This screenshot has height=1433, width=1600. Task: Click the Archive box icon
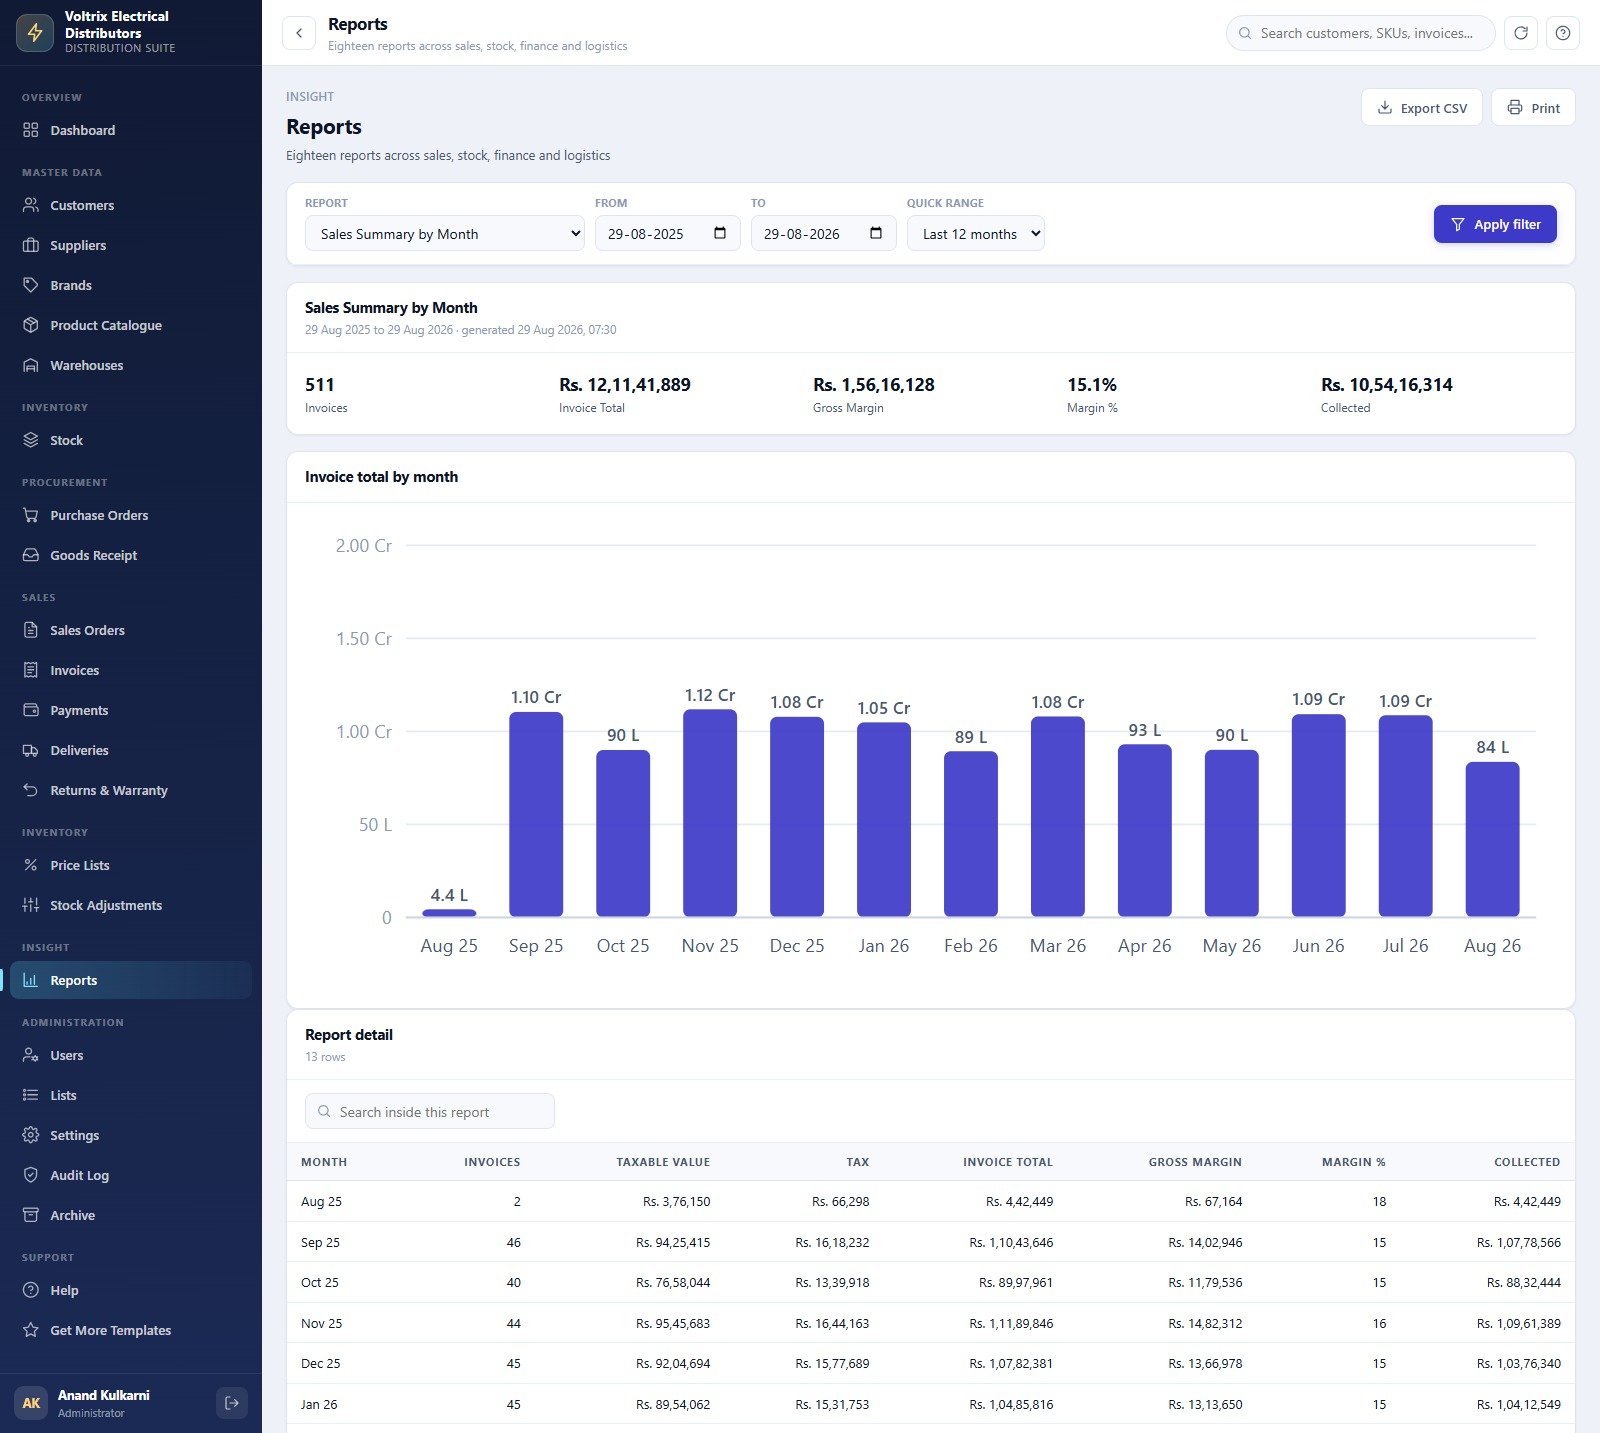[x=31, y=1215]
